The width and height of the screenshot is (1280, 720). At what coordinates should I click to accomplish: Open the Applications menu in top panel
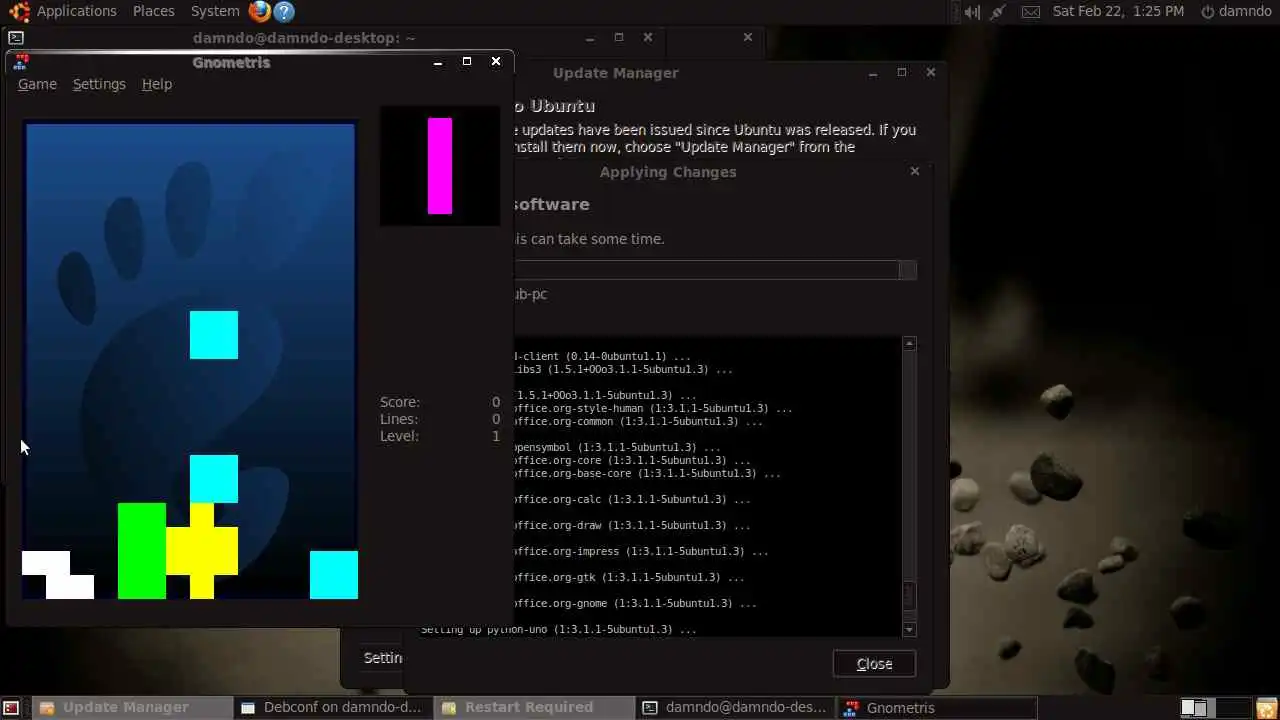click(77, 11)
